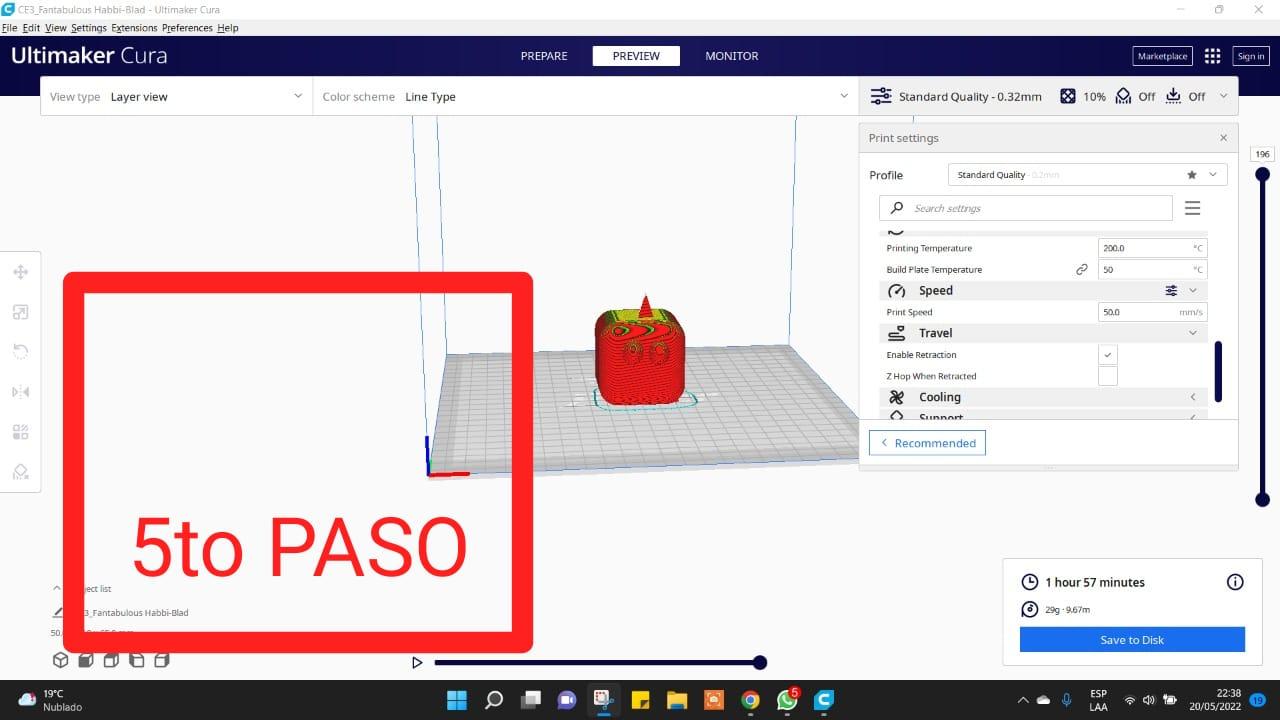1280x720 pixels.
Task: Click the Sign in button
Action: coord(1251,56)
